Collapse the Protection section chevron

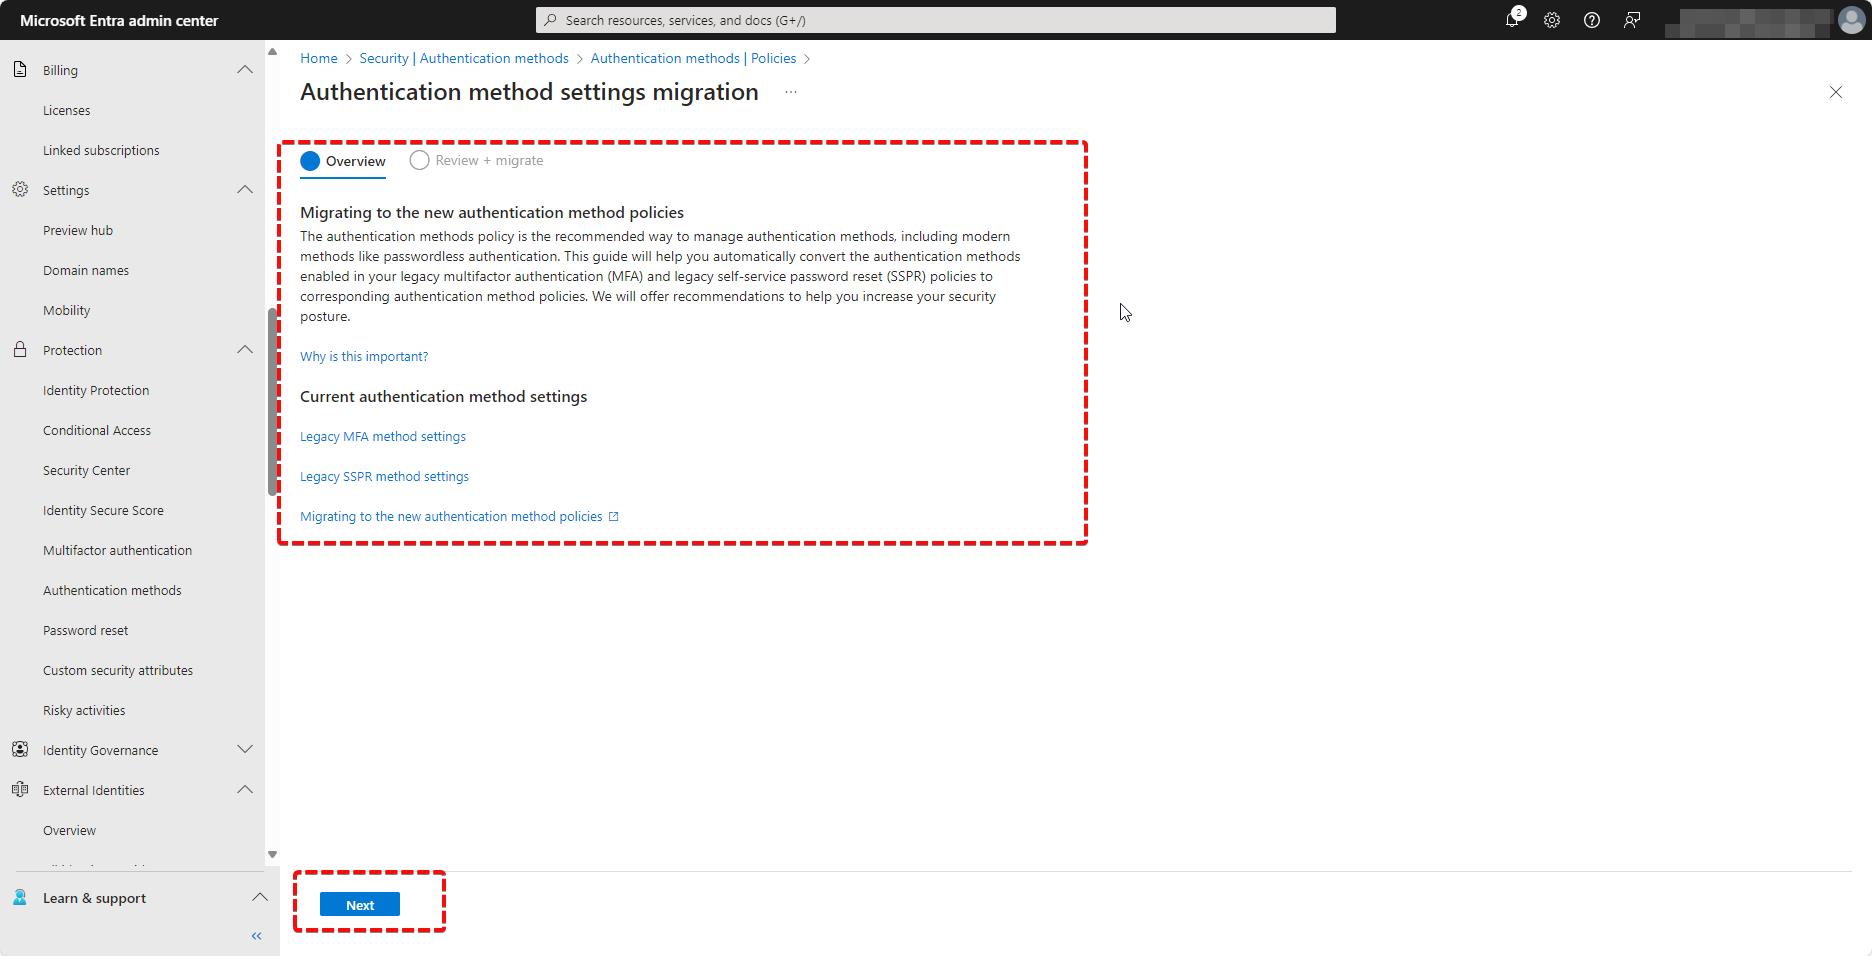point(245,350)
